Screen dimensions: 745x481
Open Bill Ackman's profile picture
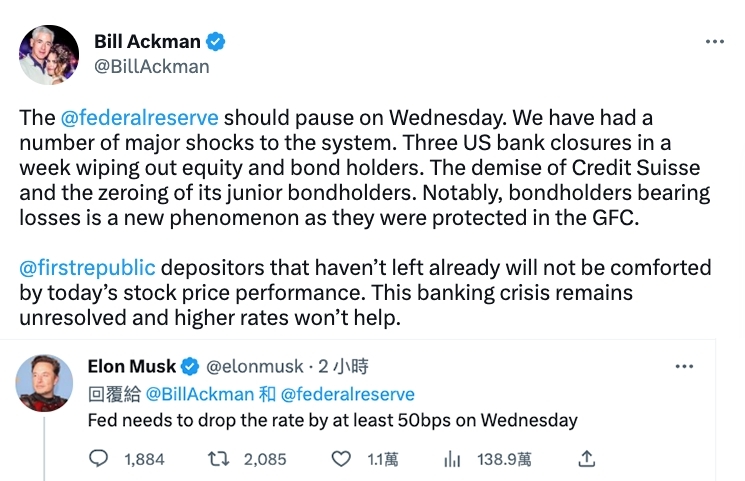click(x=49, y=55)
